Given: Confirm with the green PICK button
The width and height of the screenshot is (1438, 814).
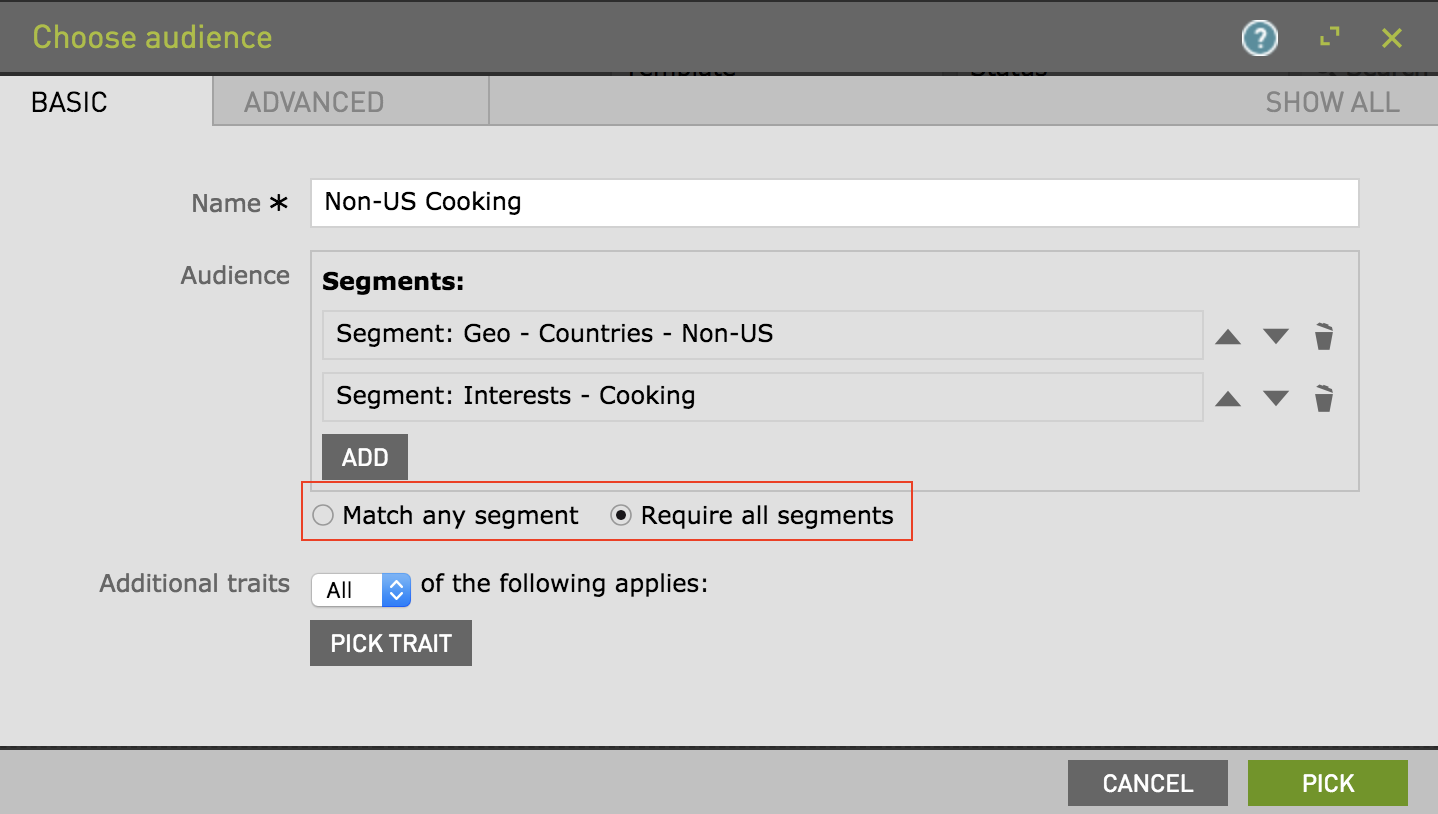Looking at the screenshot, I should click(x=1327, y=783).
